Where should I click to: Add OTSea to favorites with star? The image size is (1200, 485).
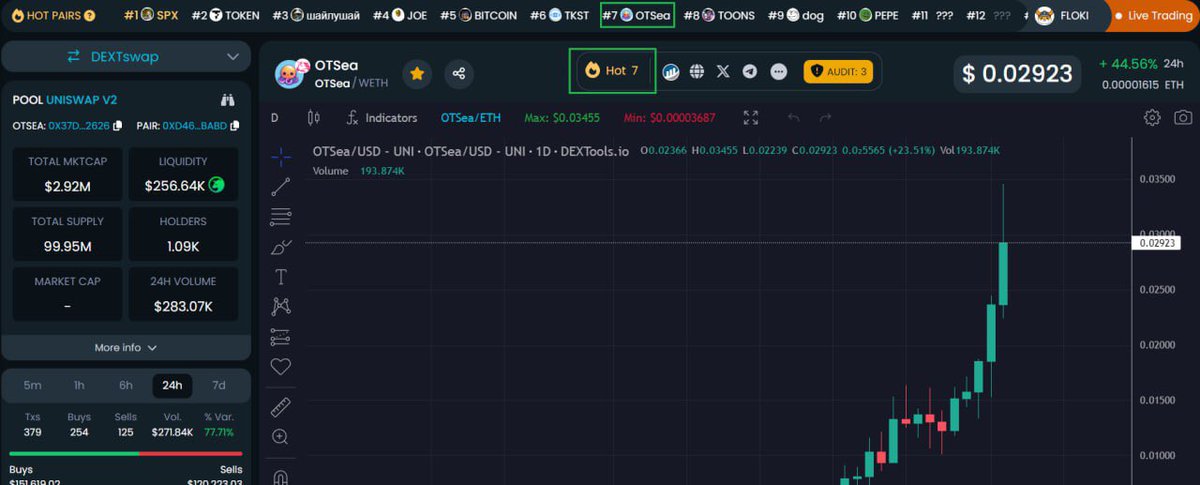417,73
